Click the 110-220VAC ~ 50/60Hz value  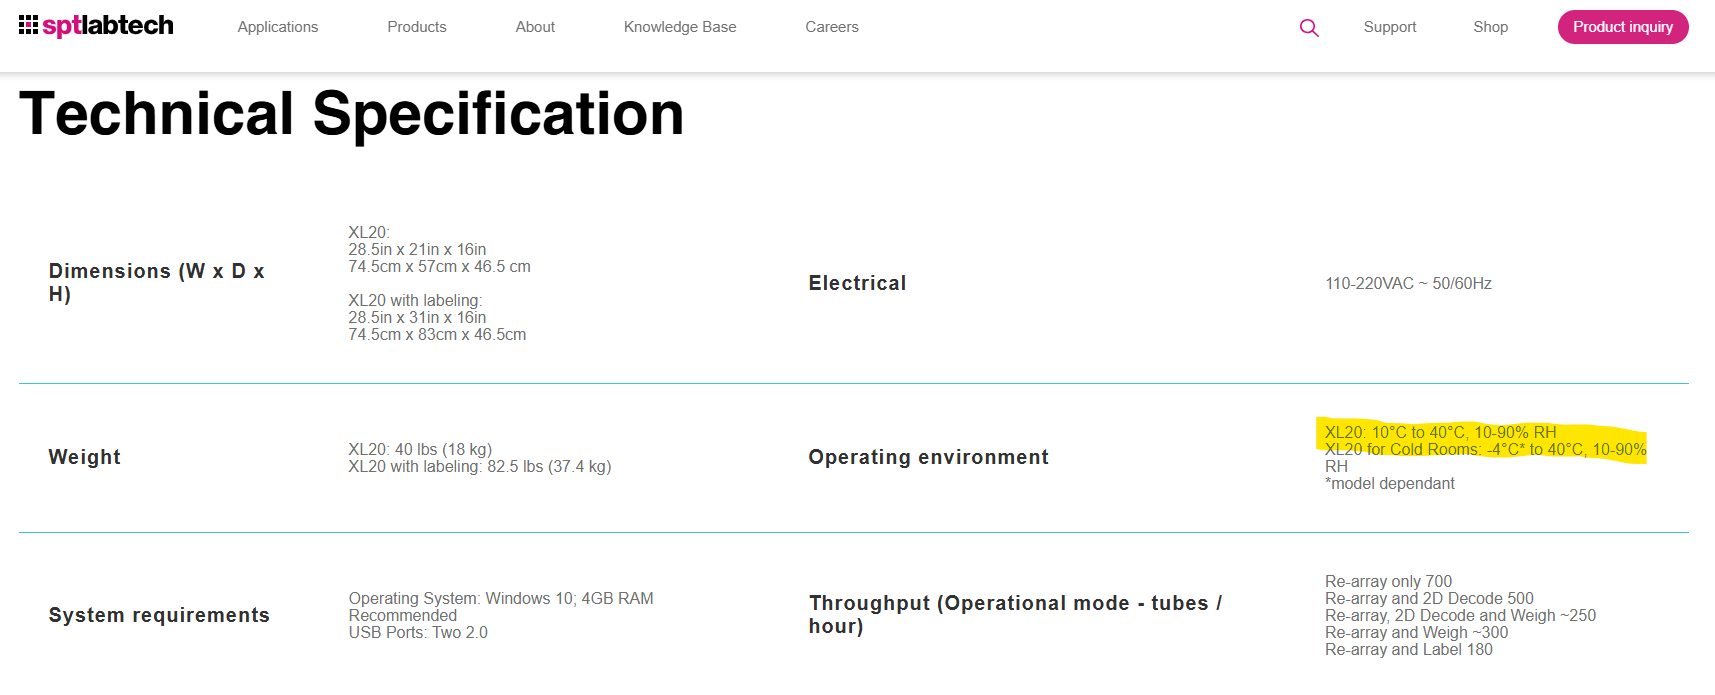tap(1408, 284)
